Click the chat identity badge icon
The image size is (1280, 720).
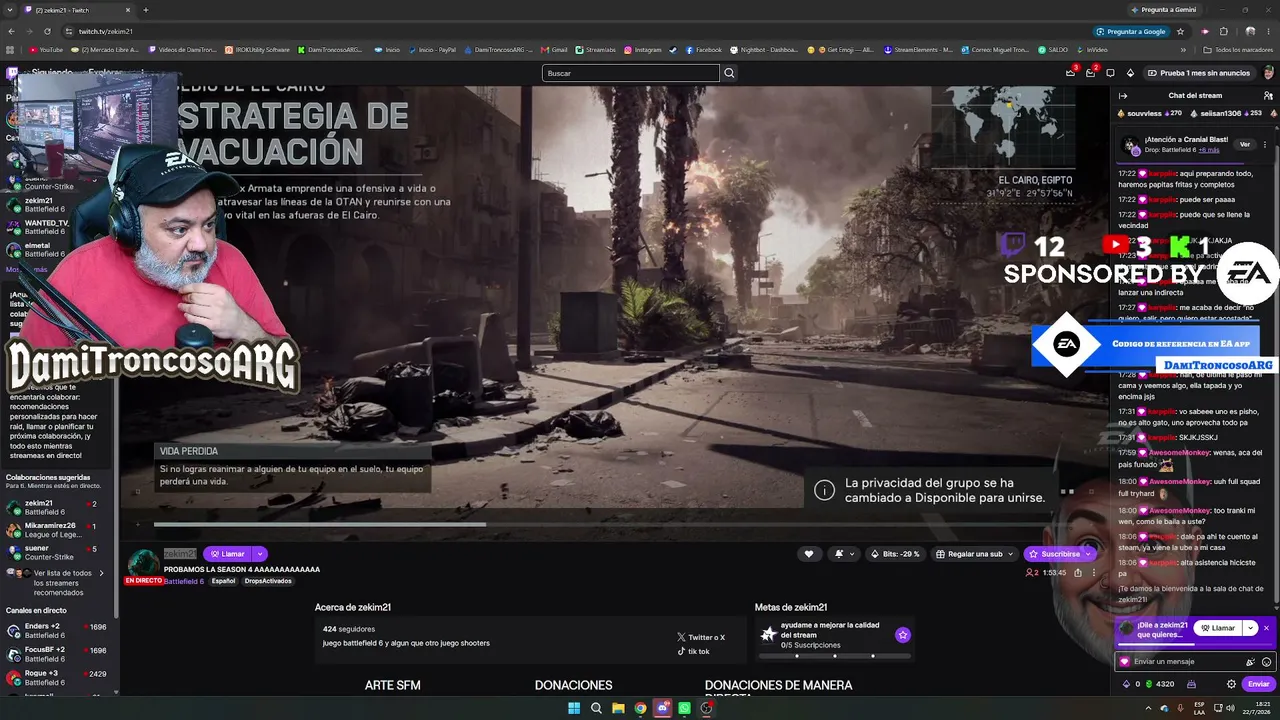click(x=1125, y=662)
